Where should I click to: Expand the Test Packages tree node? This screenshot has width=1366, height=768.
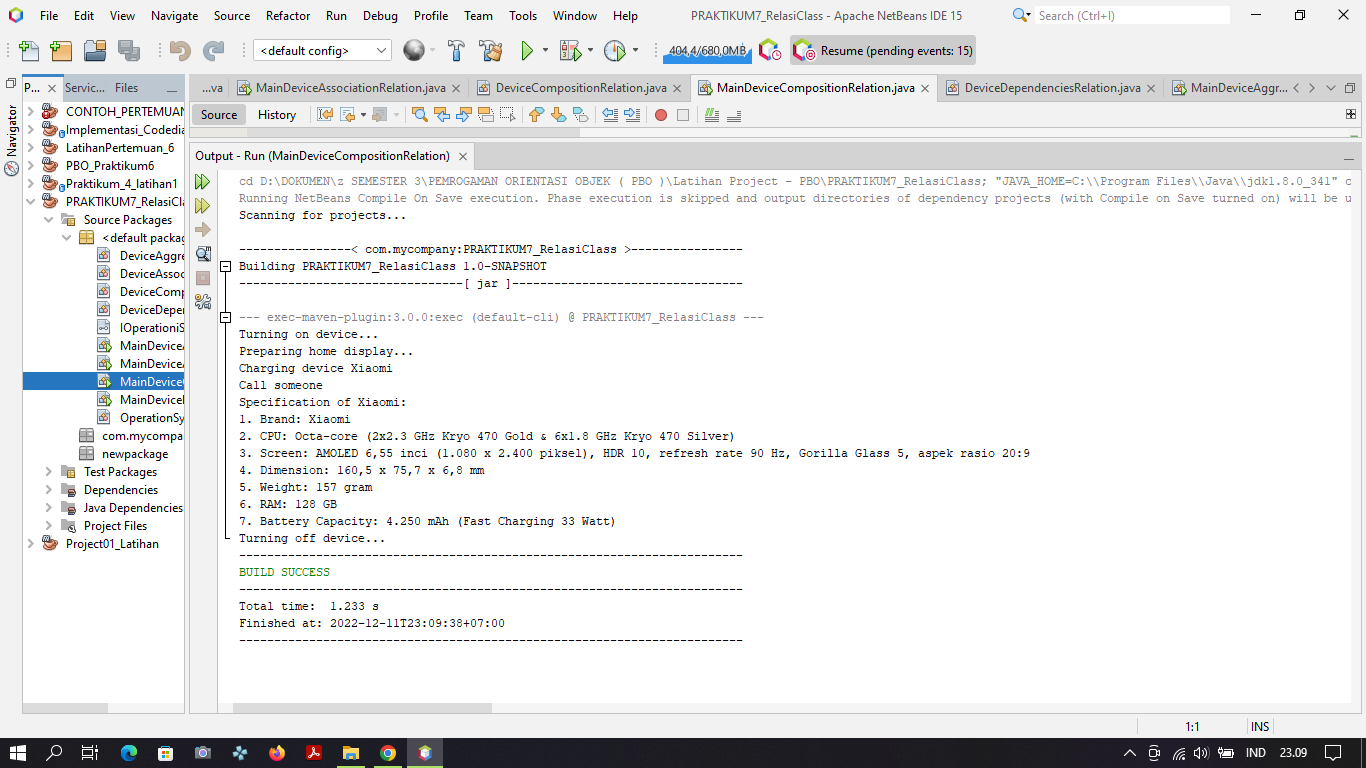point(48,472)
